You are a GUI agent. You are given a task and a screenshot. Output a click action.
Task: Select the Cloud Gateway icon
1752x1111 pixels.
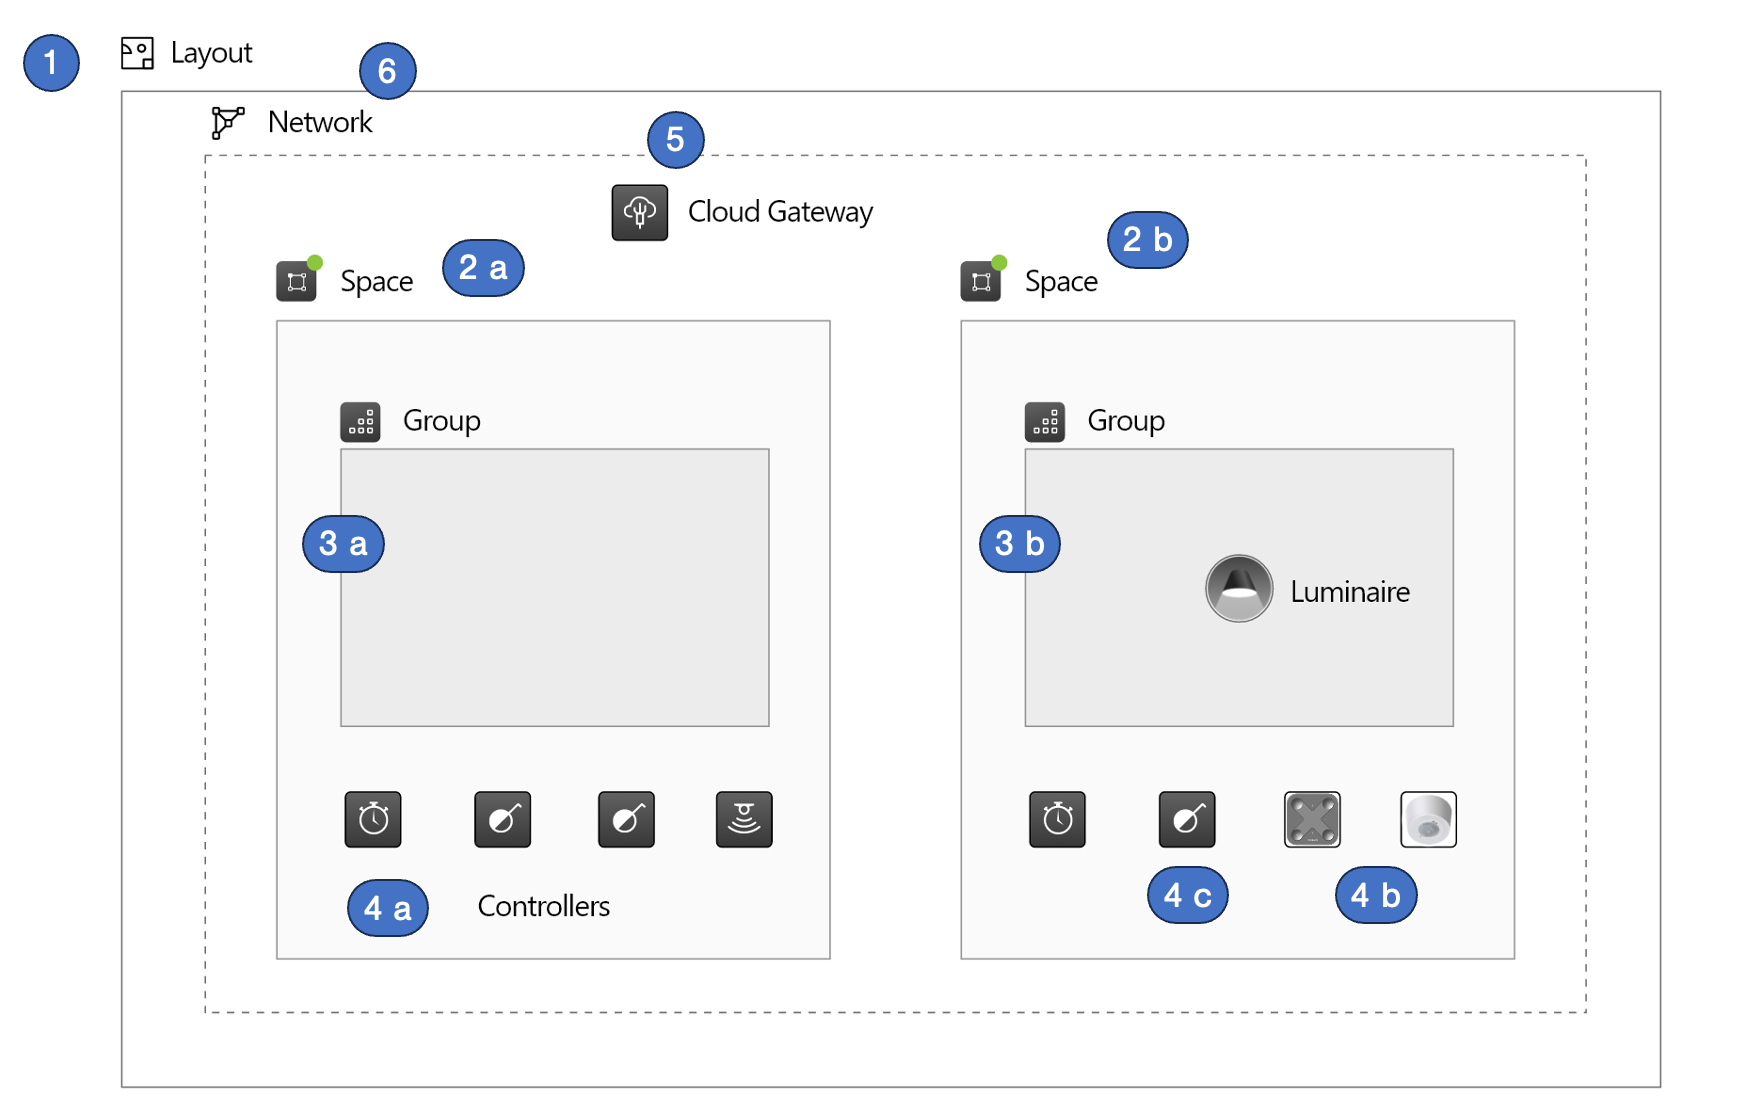tap(640, 212)
